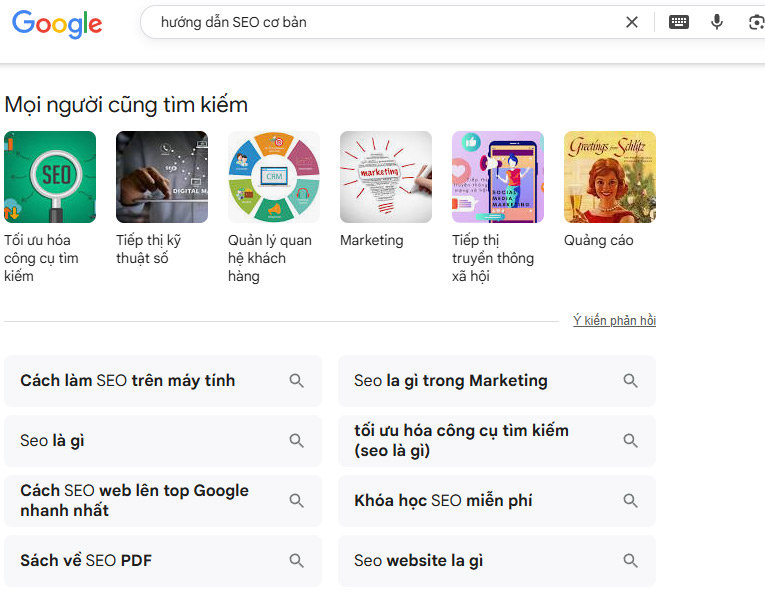Select the 'Marketing' label

coord(372,240)
